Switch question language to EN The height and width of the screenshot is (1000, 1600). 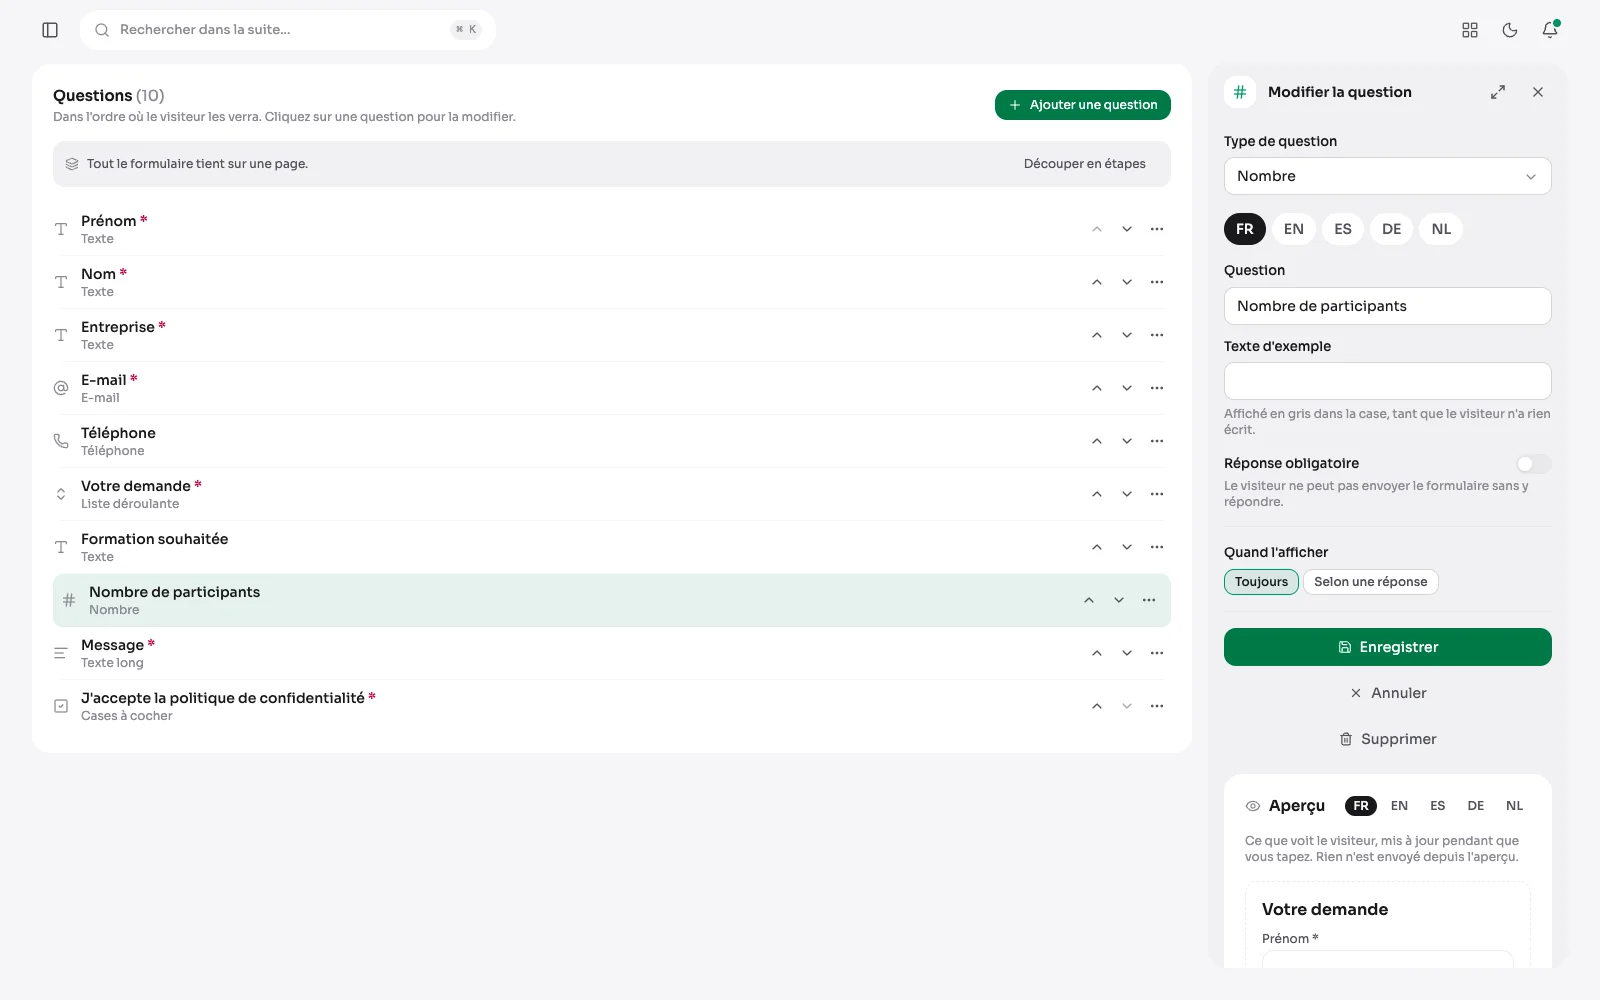1294,229
